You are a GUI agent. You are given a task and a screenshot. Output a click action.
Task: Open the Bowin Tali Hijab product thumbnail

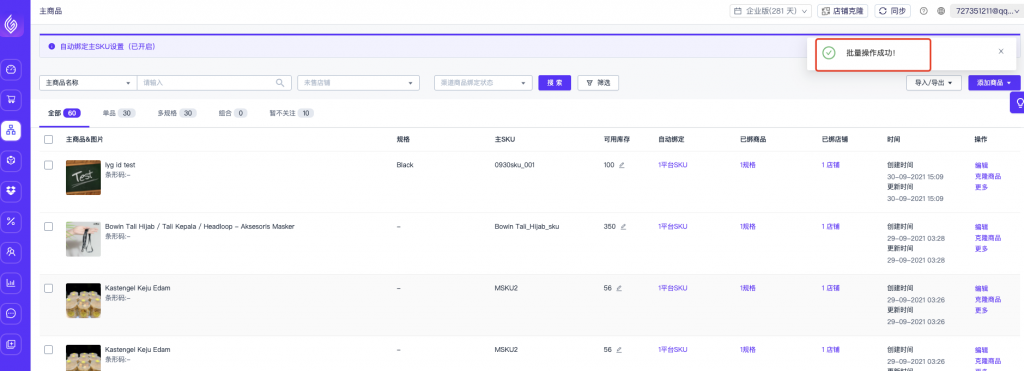tap(83, 238)
